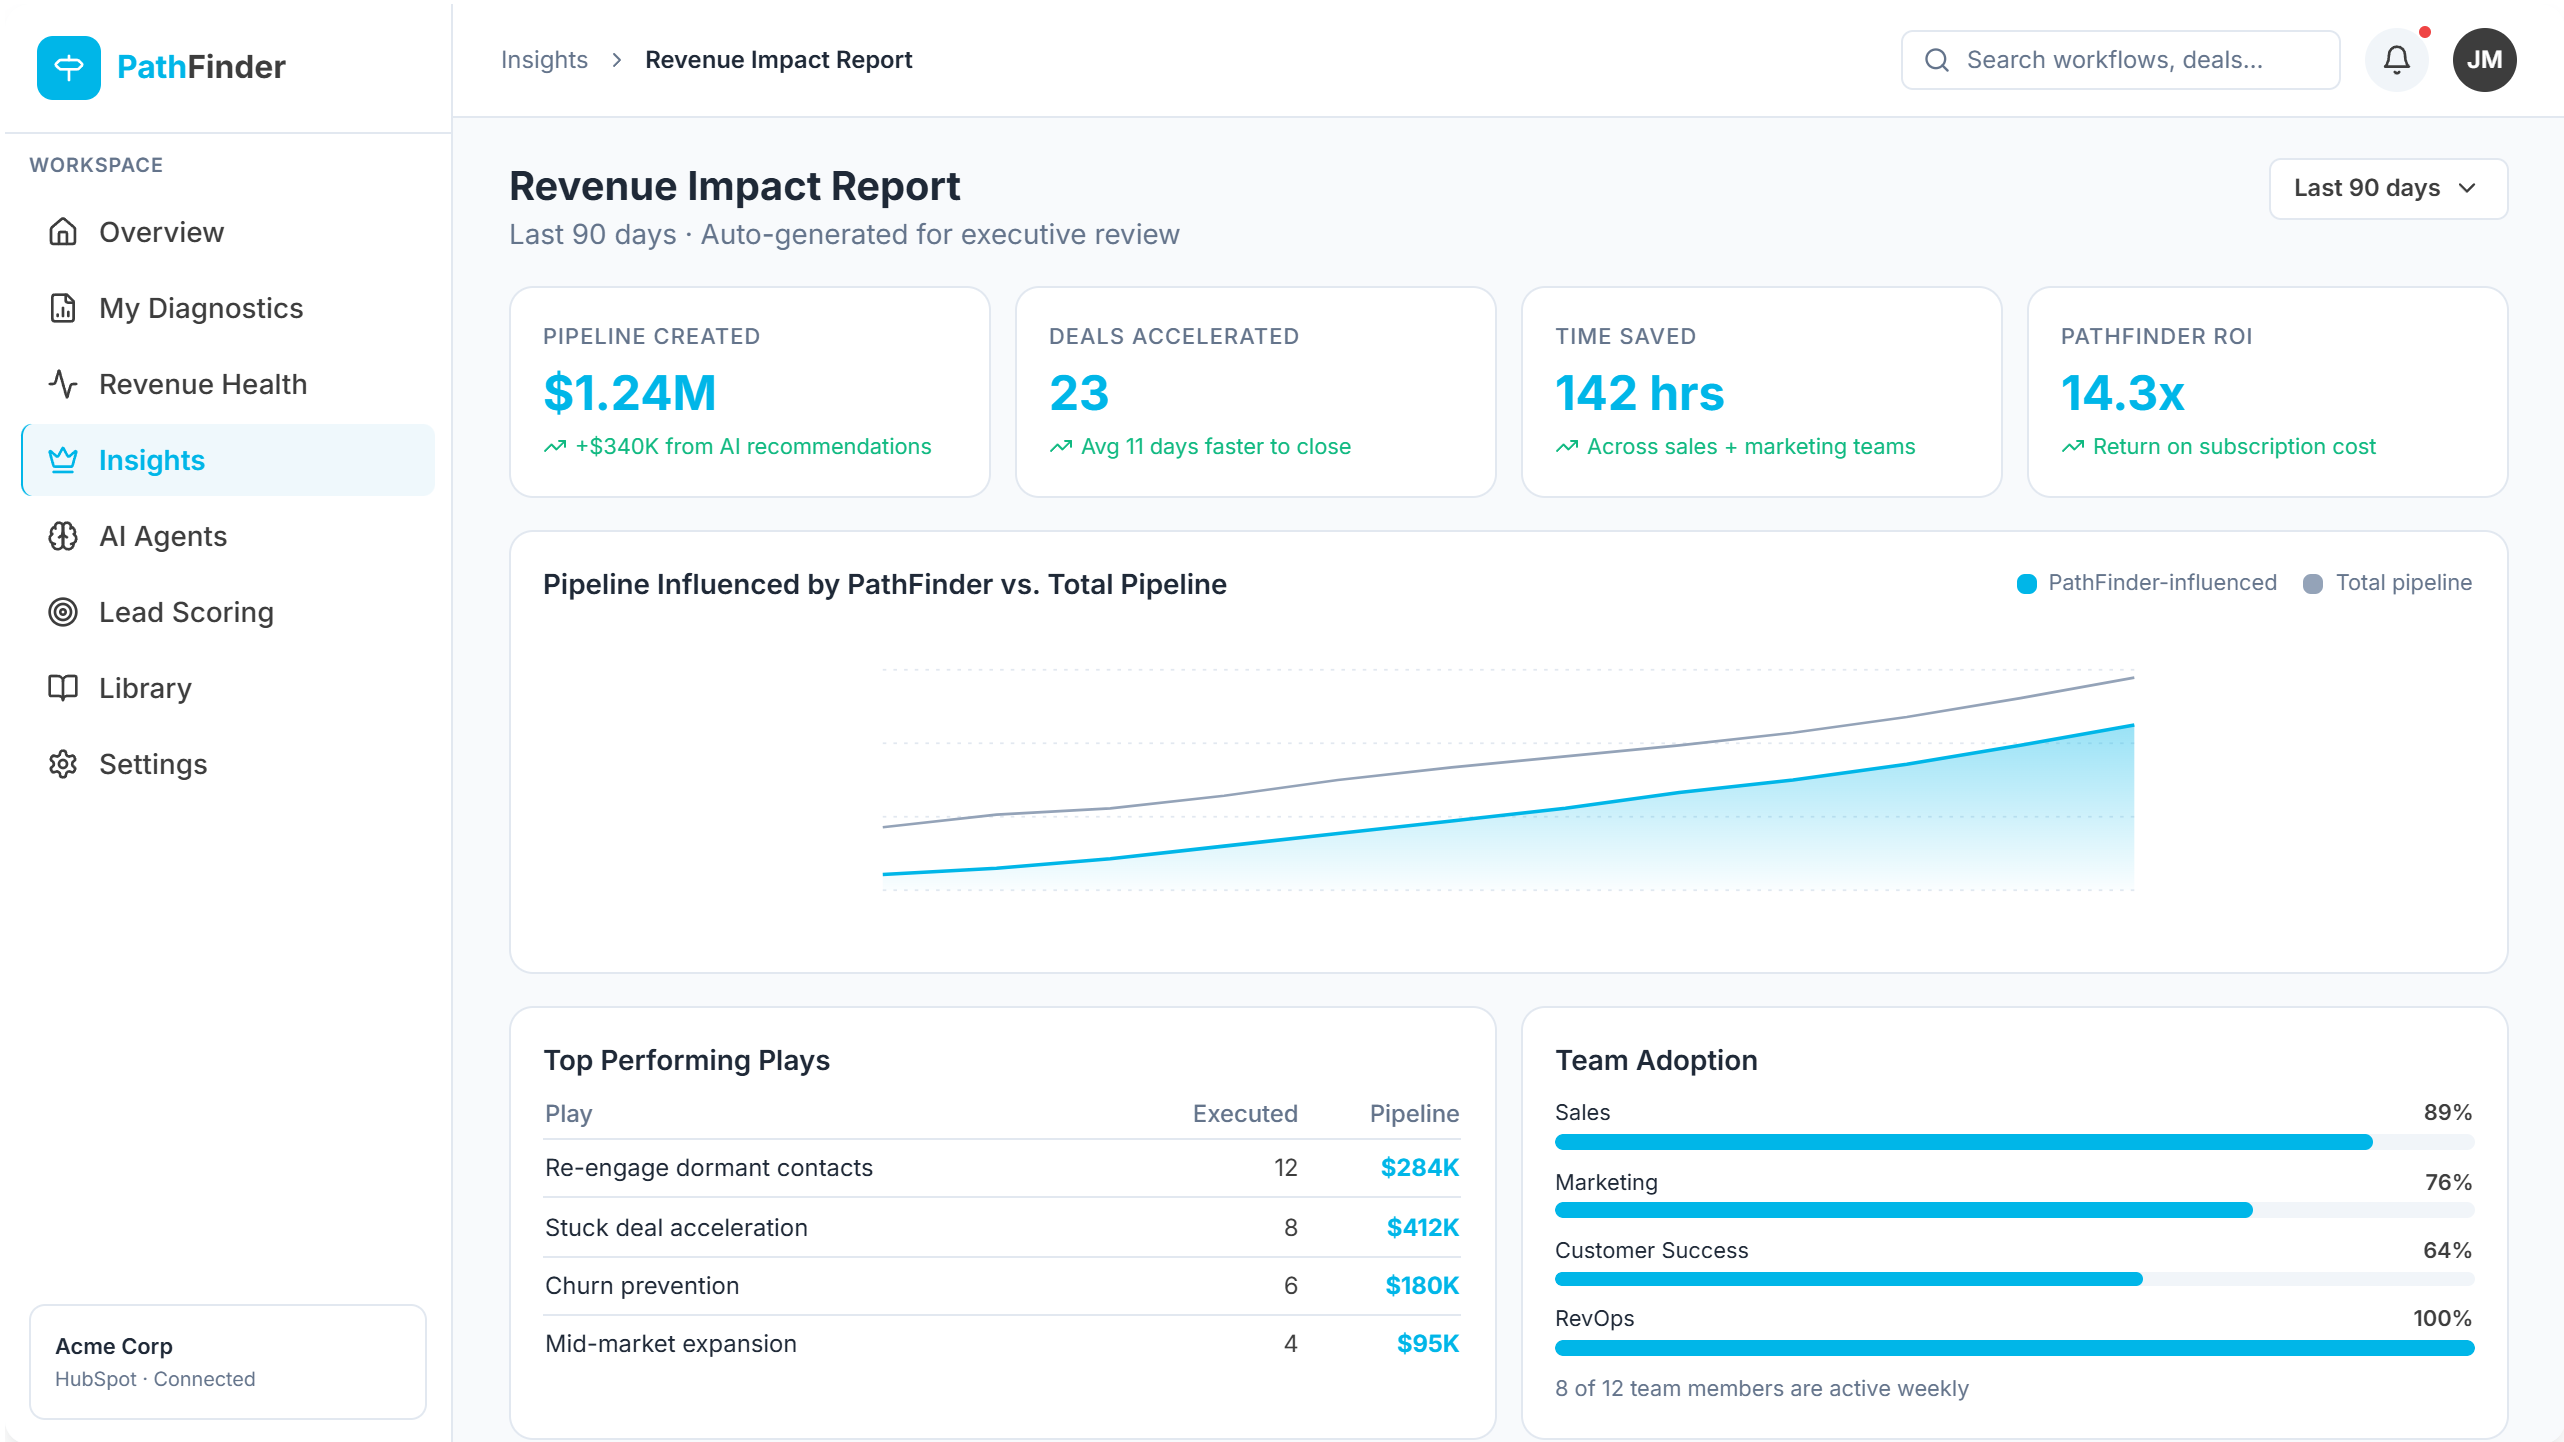Click the Executed column header
This screenshot has width=2564, height=1442.
coord(1244,1114)
